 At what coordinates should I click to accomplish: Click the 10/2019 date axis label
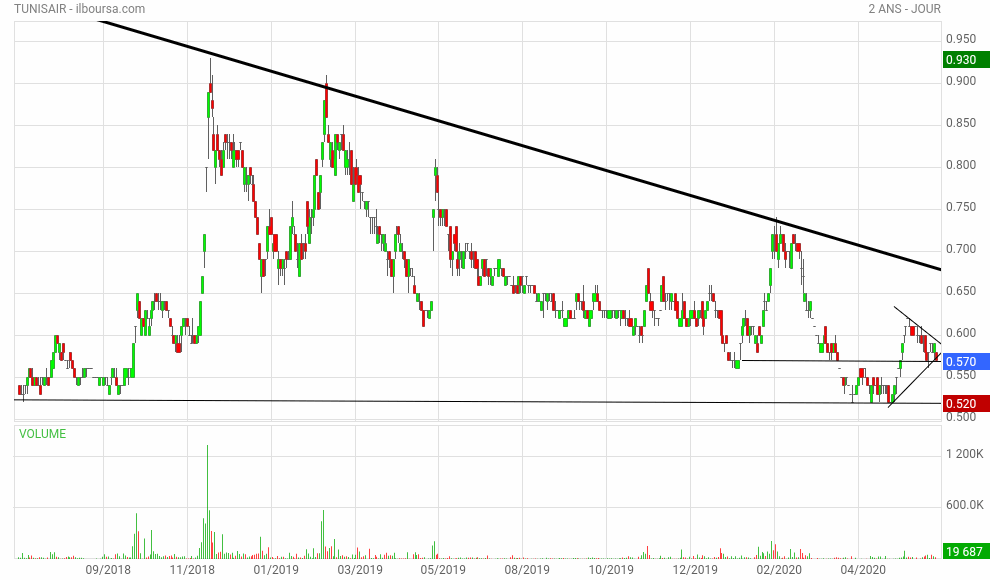pos(611,570)
